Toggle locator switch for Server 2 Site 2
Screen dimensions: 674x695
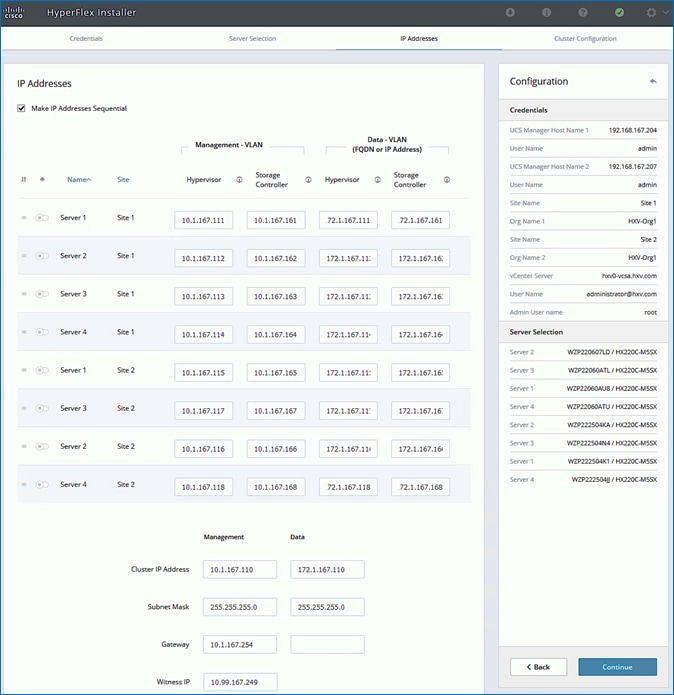pos(42,446)
